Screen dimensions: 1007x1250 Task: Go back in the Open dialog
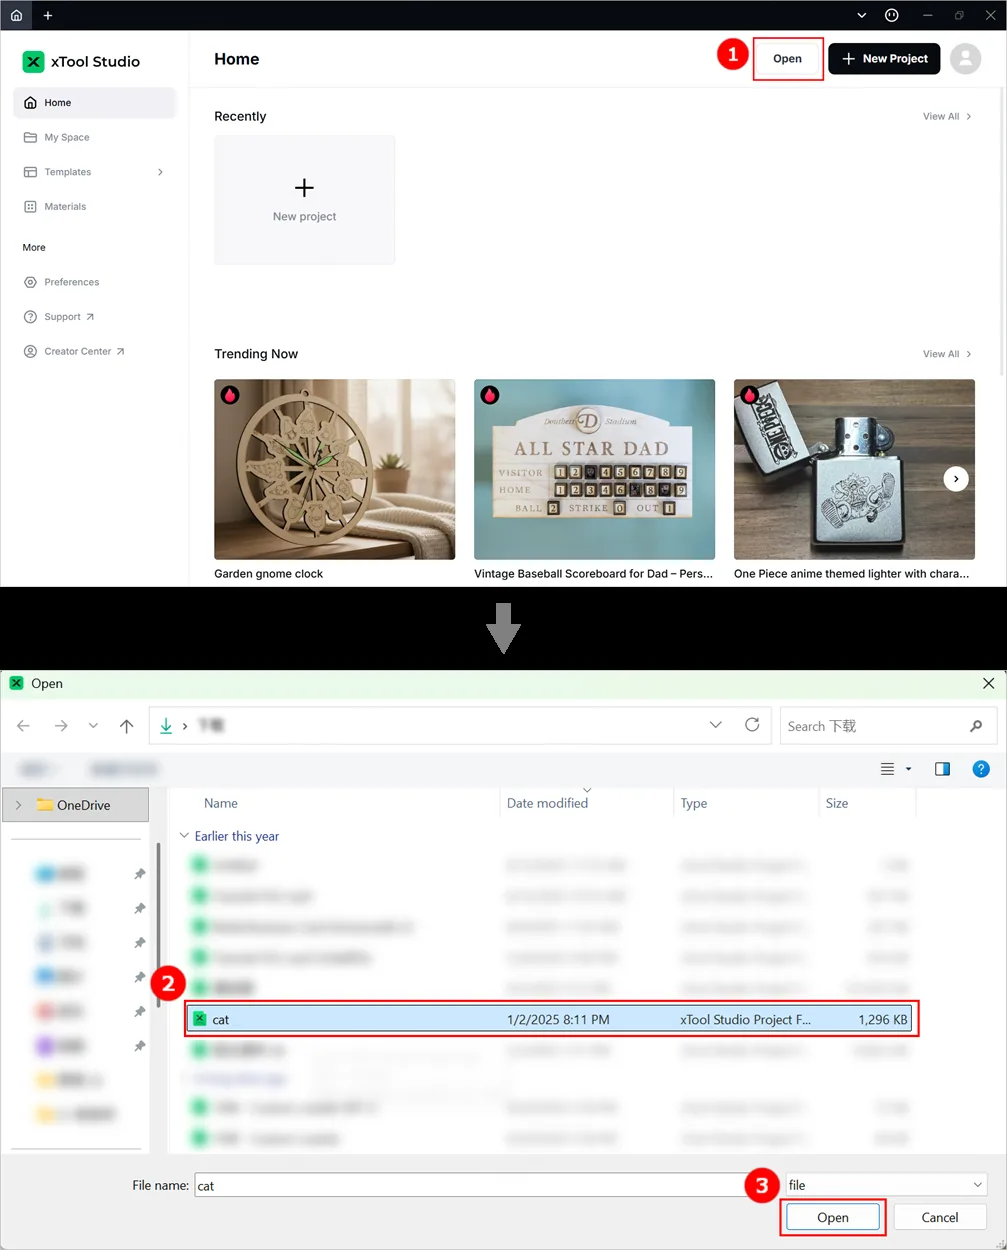coord(23,726)
